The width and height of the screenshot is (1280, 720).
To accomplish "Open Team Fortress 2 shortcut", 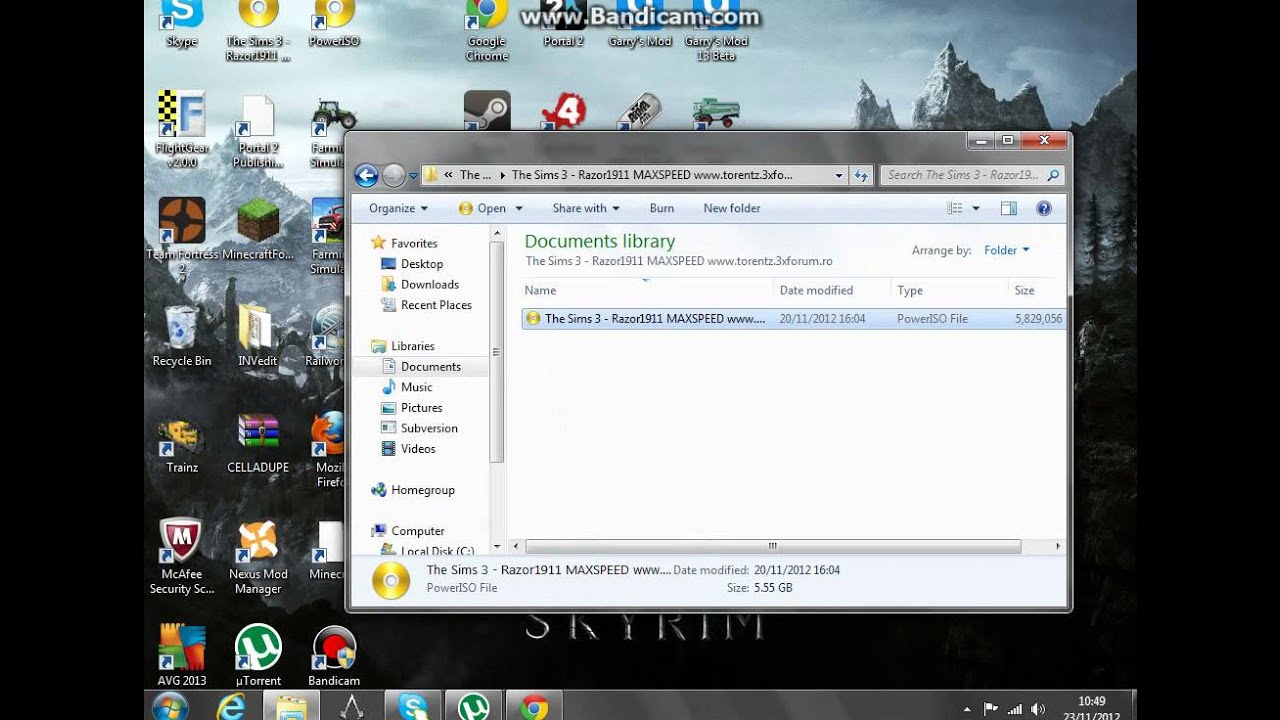I will 182,236.
